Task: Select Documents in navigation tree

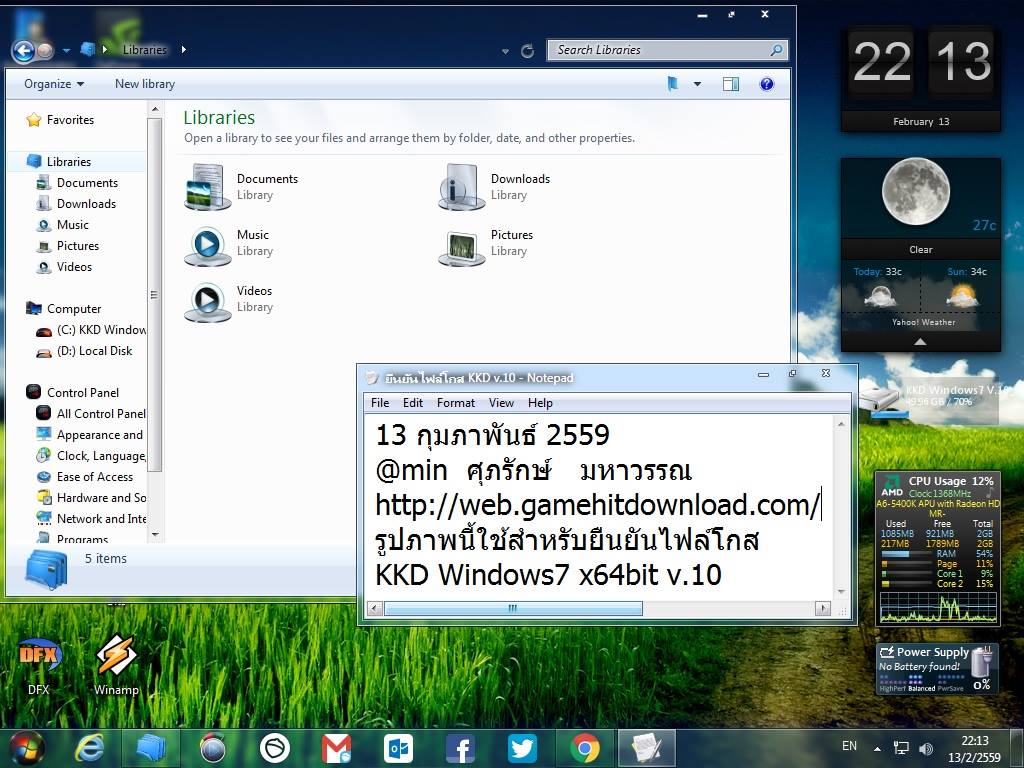Action: pyautogui.click(x=87, y=183)
